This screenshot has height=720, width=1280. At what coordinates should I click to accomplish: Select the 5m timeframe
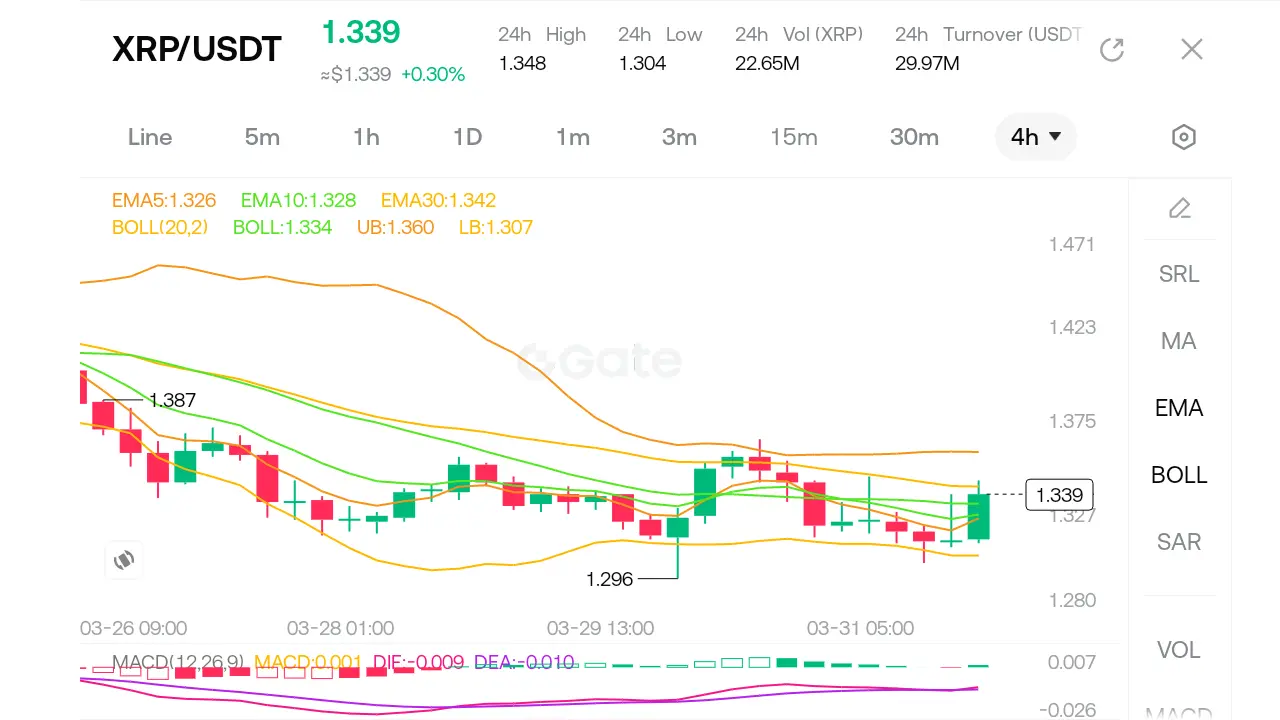262,137
